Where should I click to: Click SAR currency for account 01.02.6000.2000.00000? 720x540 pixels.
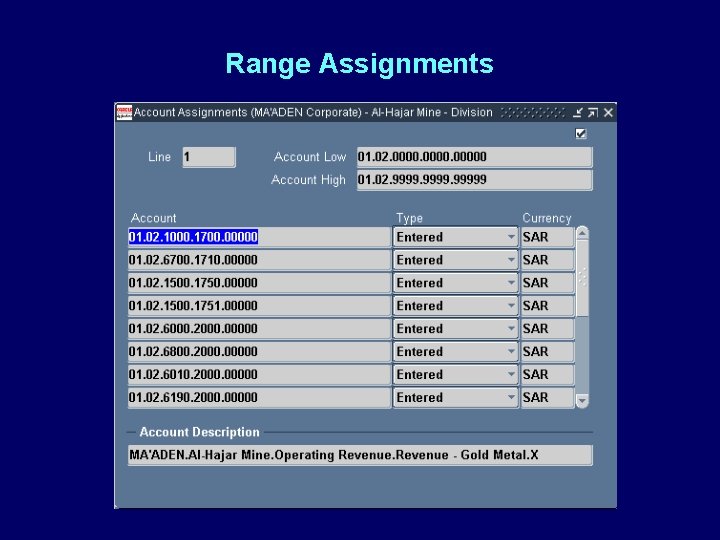click(547, 329)
